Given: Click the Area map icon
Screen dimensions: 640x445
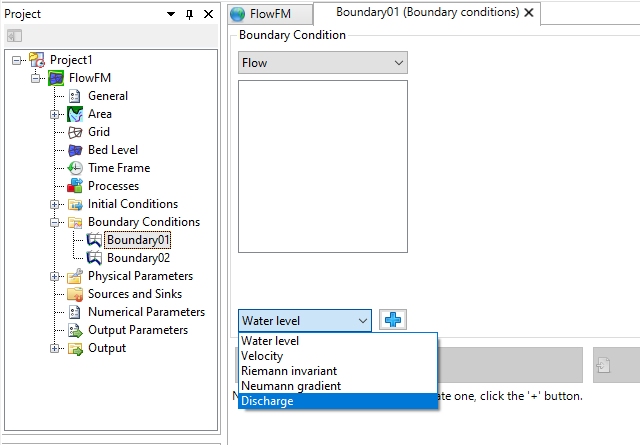Looking at the screenshot, I should (x=75, y=114).
